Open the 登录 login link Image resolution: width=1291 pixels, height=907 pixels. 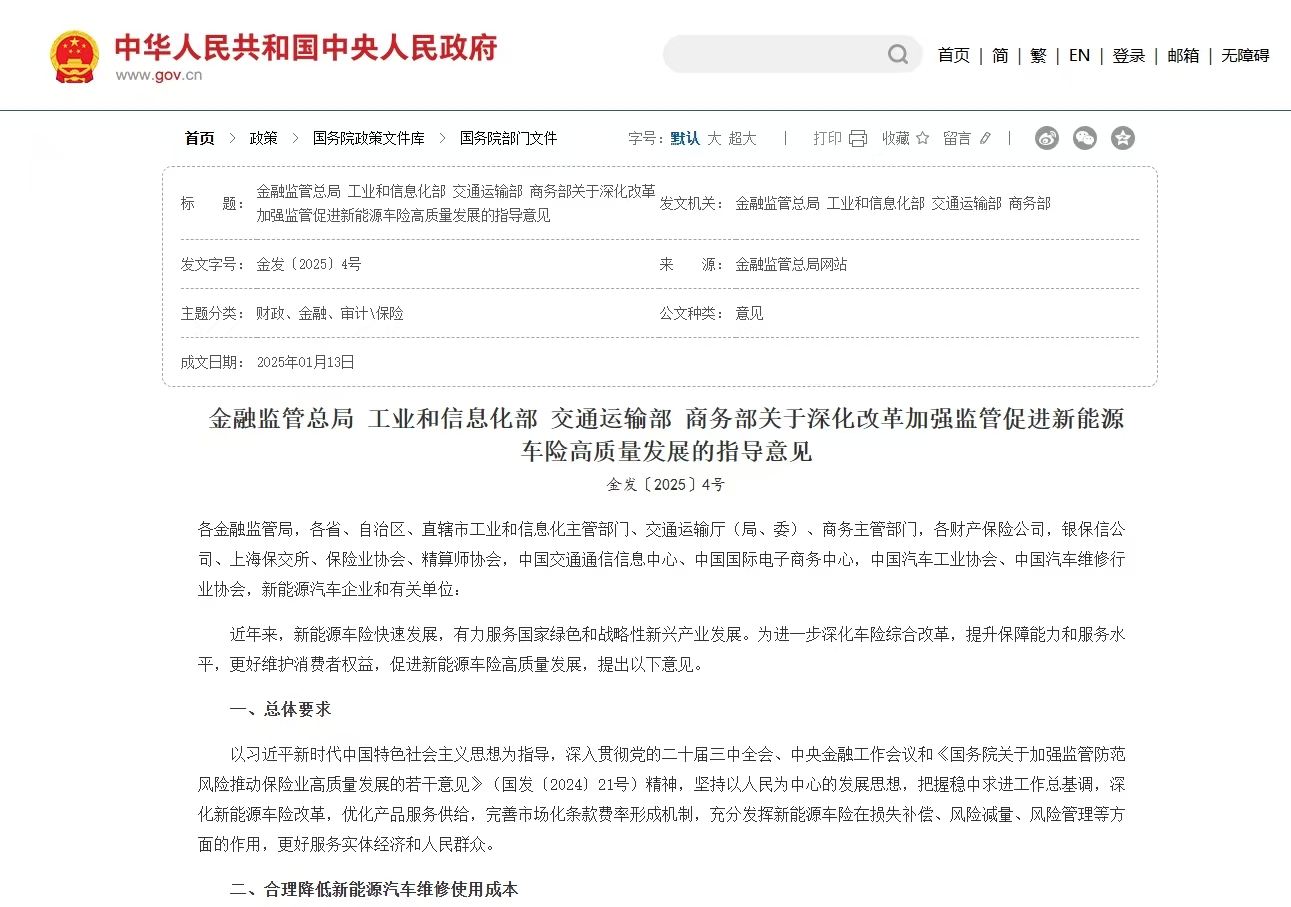pos(1129,56)
